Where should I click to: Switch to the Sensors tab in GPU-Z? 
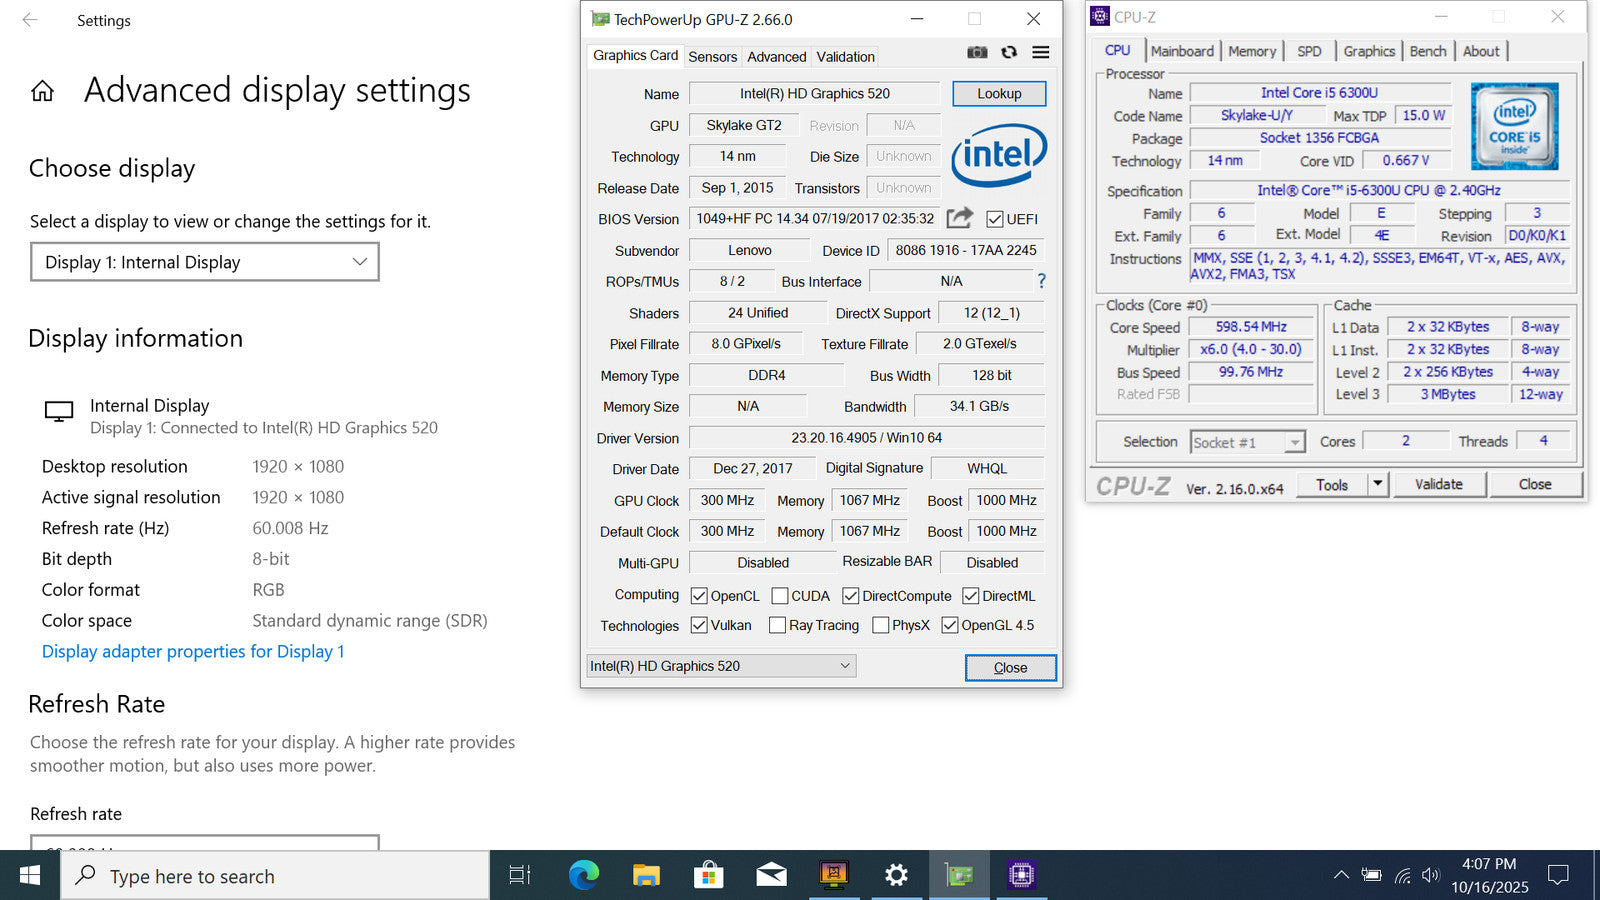(712, 57)
